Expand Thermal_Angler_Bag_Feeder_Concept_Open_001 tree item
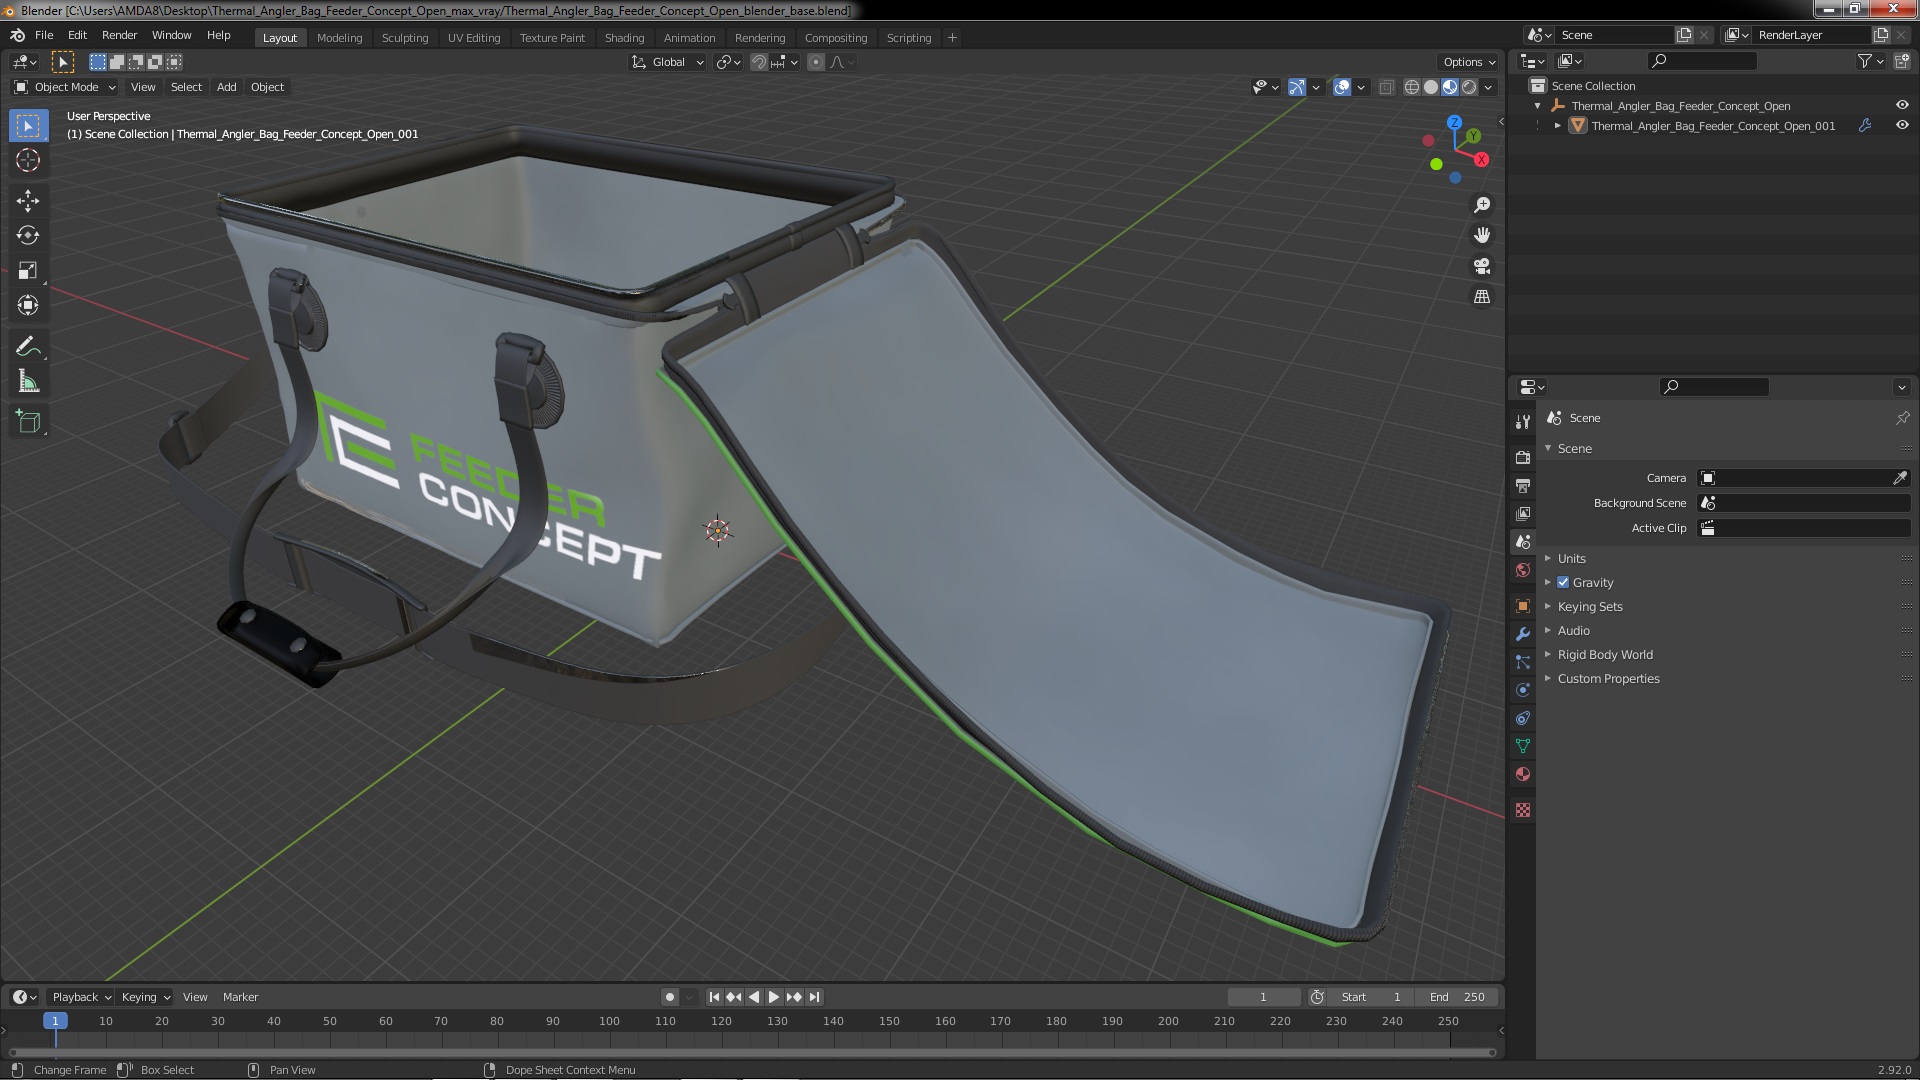Screen dimensions: 1920x1080 click(1557, 125)
